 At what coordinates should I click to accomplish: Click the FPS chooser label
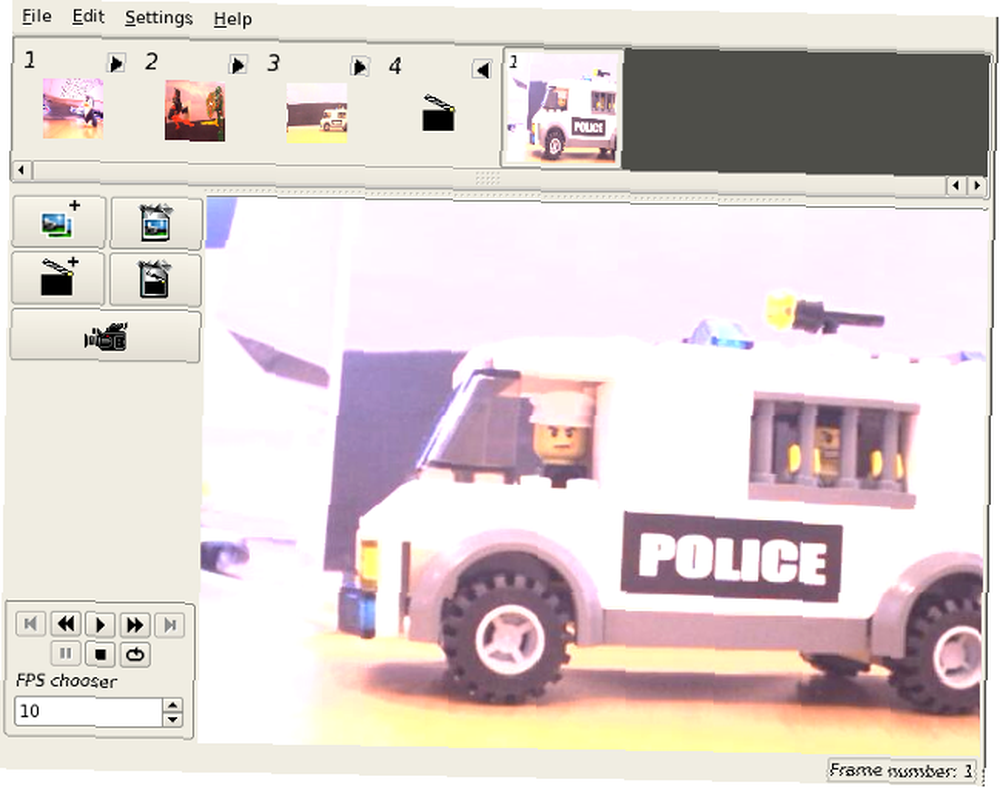[66, 681]
